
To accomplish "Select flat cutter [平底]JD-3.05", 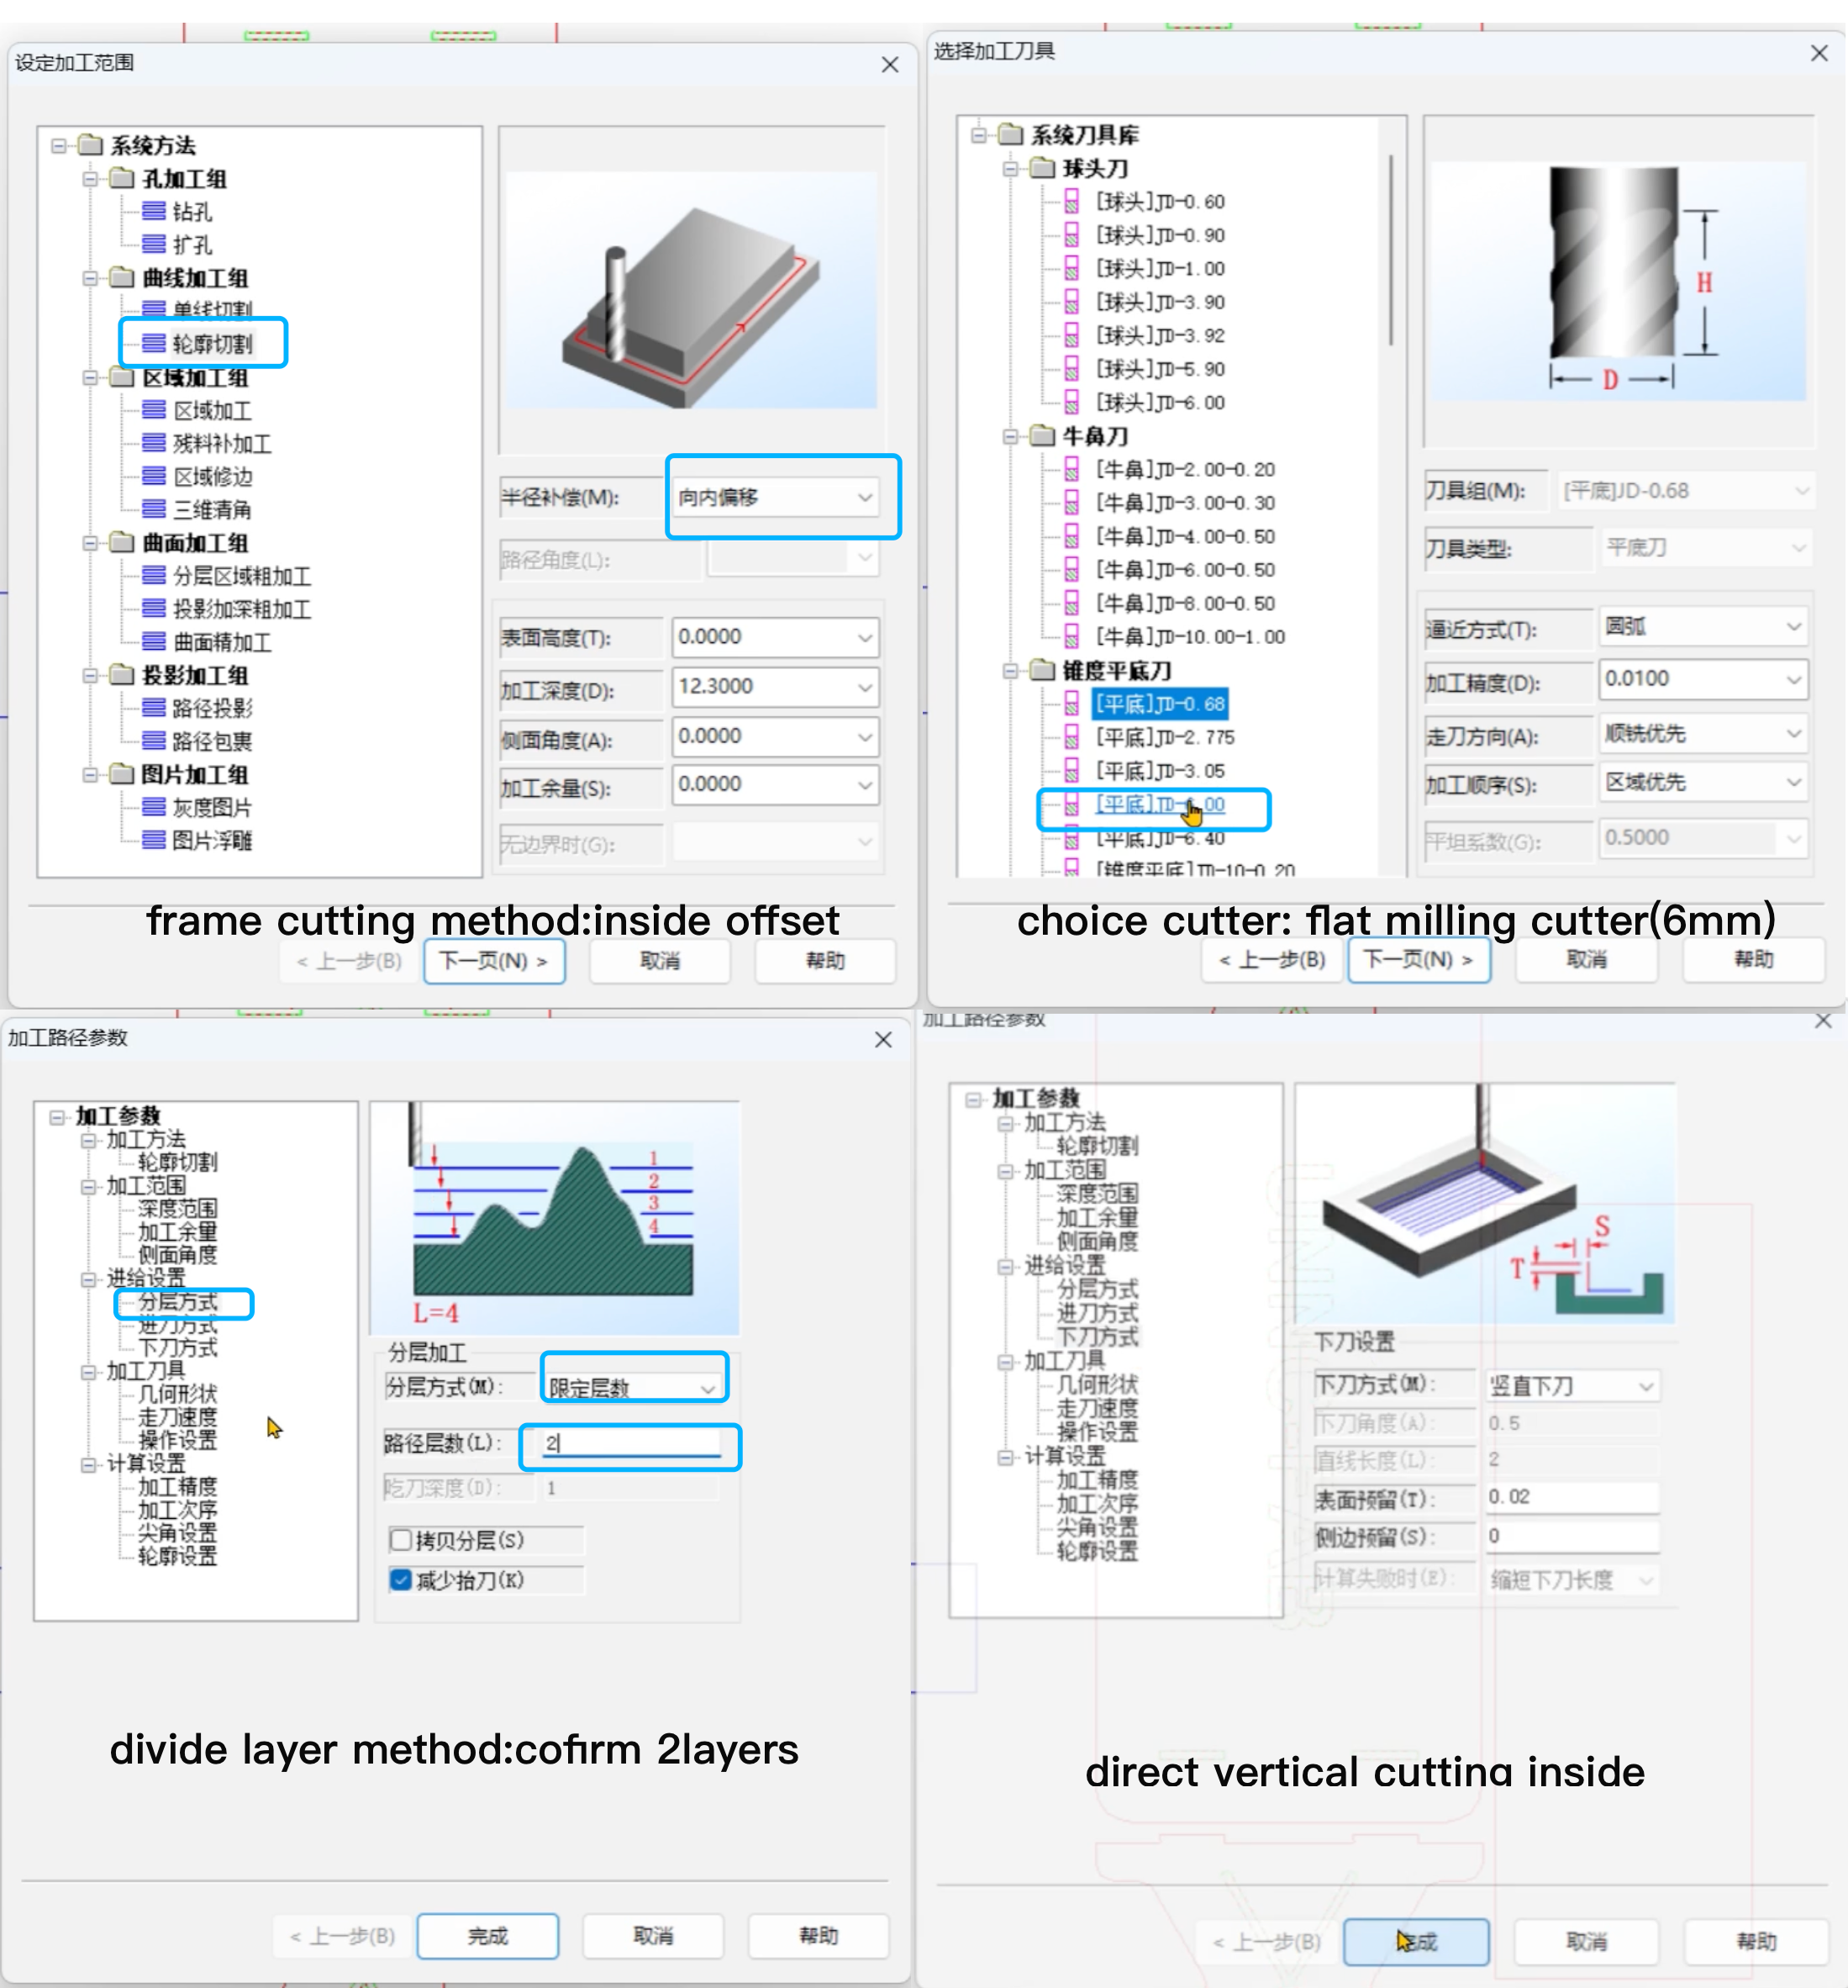I will pos(1160,771).
